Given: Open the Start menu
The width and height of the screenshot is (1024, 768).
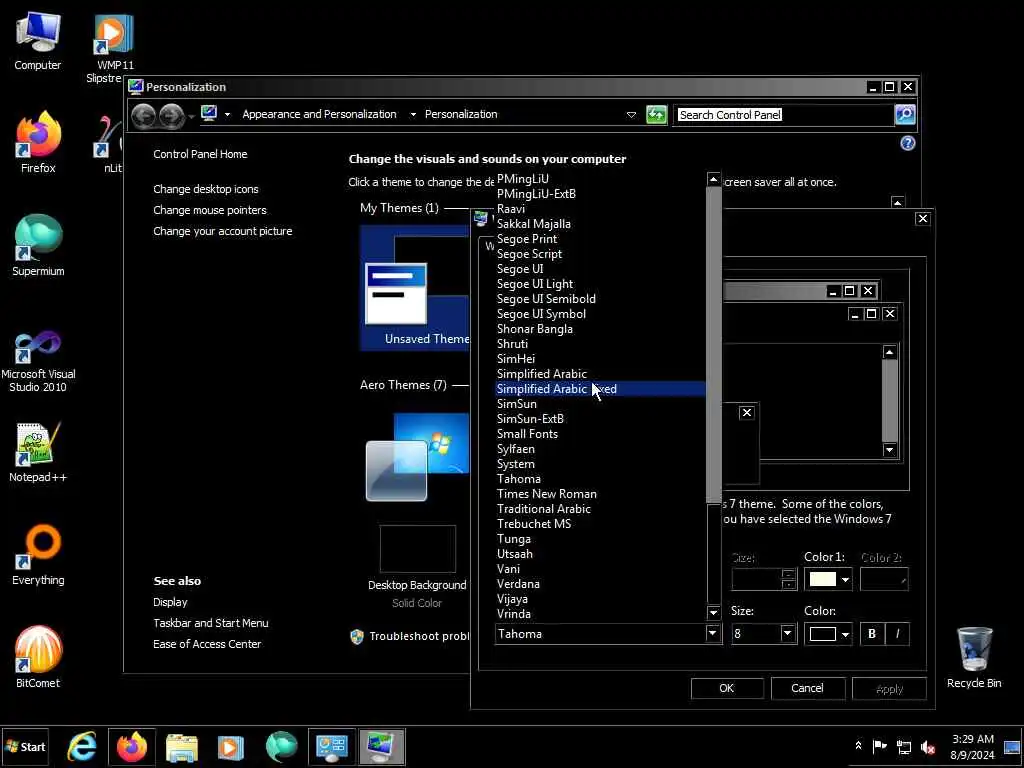Looking at the screenshot, I should point(25,746).
